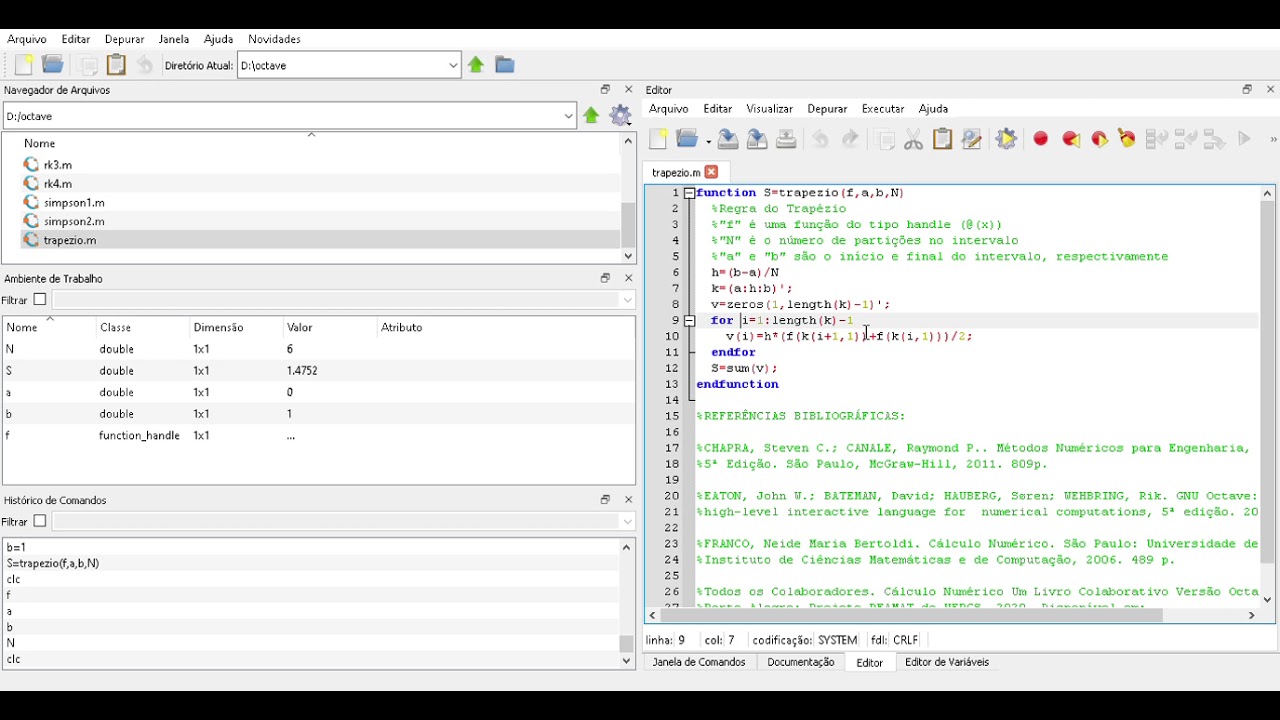This screenshot has width=1280, height=720.
Task: Close the trapezio.m editor tab
Action: (x=711, y=172)
